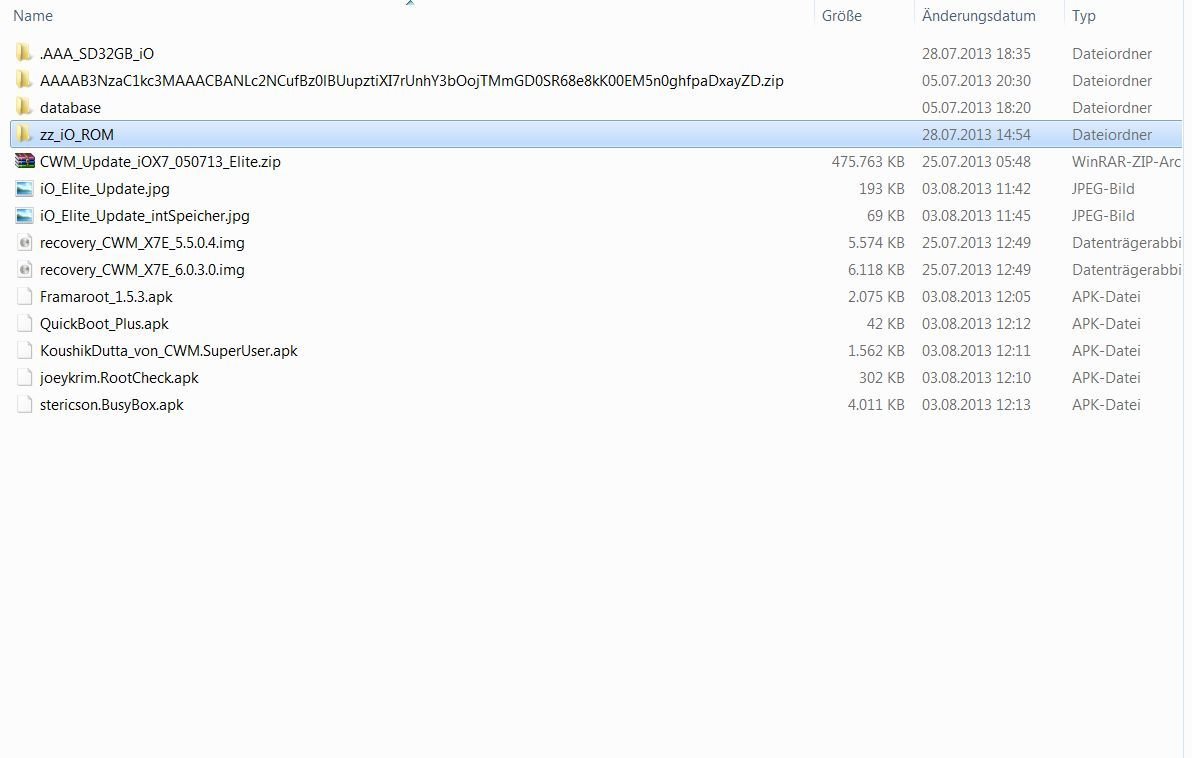Sort by the Typ column header
This screenshot has height=758, width=1192.
(x=1083, y=16)
